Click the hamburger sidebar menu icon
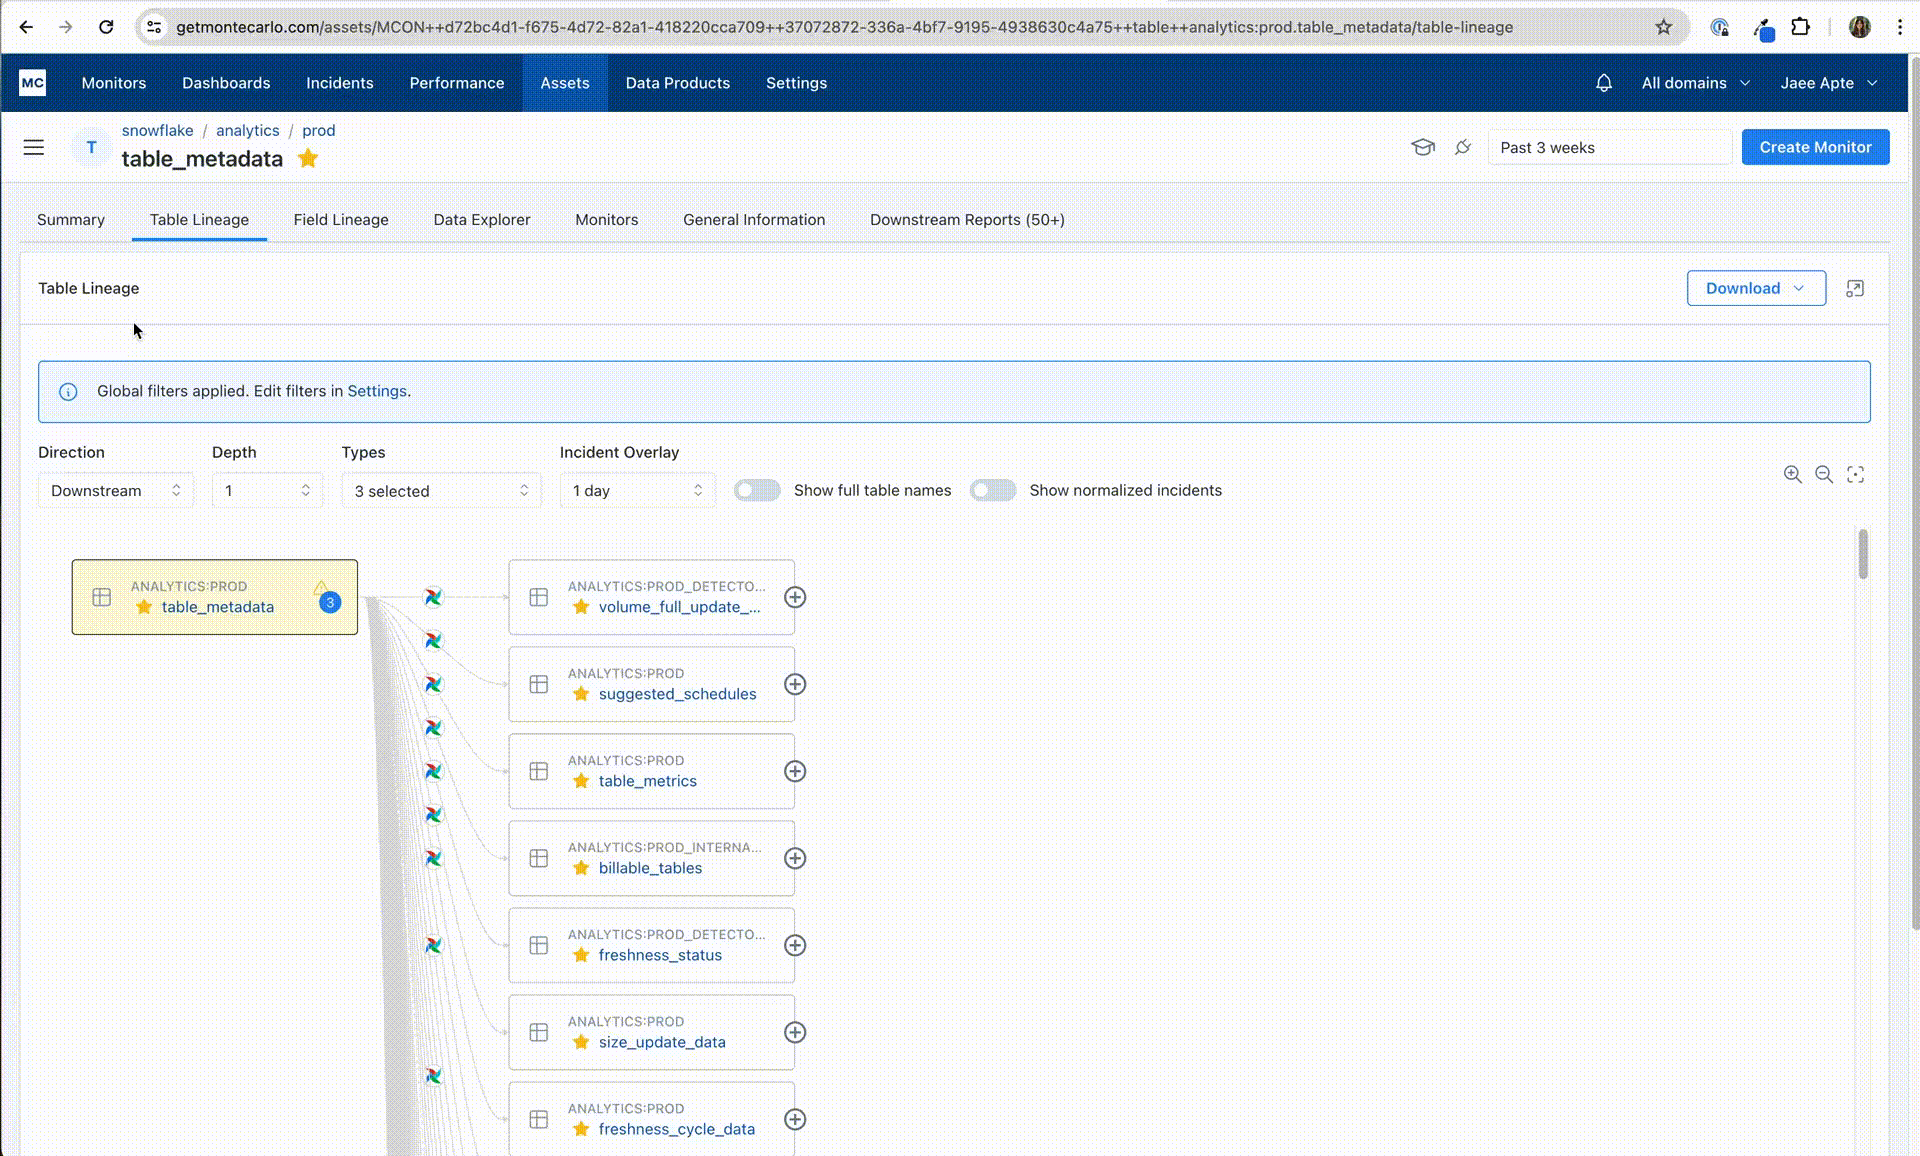Viewport: 1920px width, 1156px height. pyautogui.click(x=34, y=147)
